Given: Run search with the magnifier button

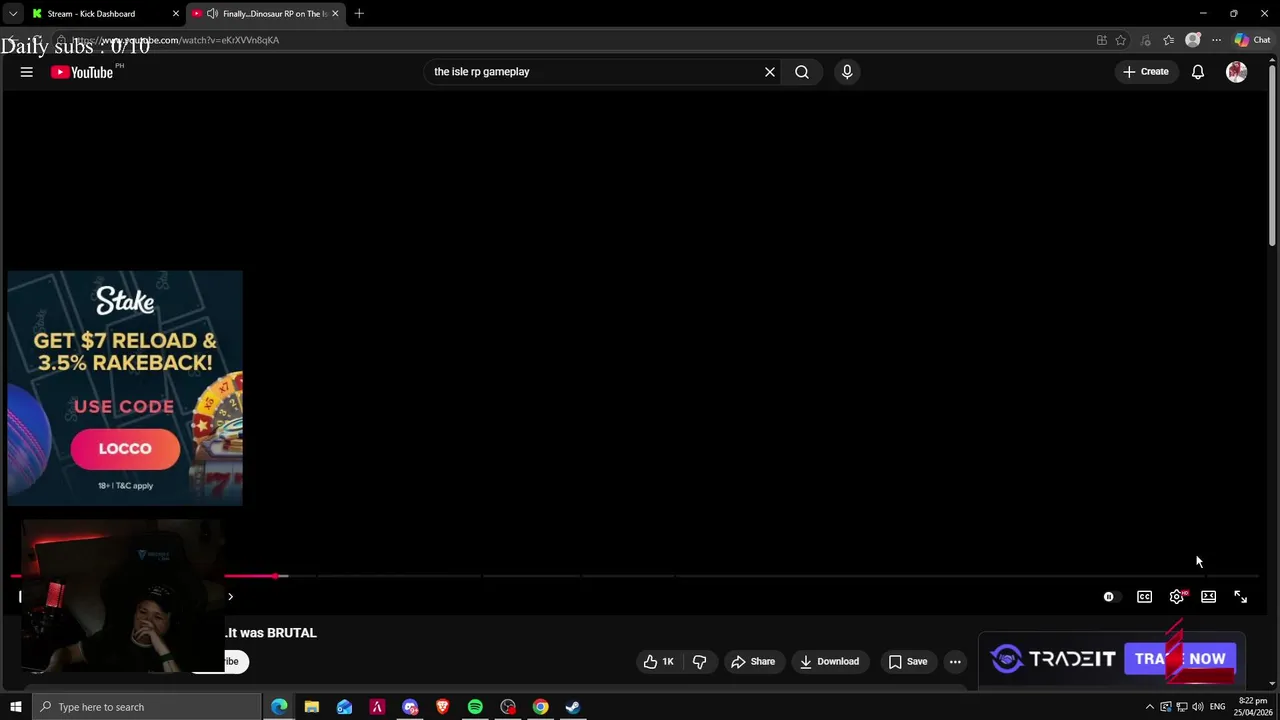Looking at the screenshot, I should coord(802,72).
